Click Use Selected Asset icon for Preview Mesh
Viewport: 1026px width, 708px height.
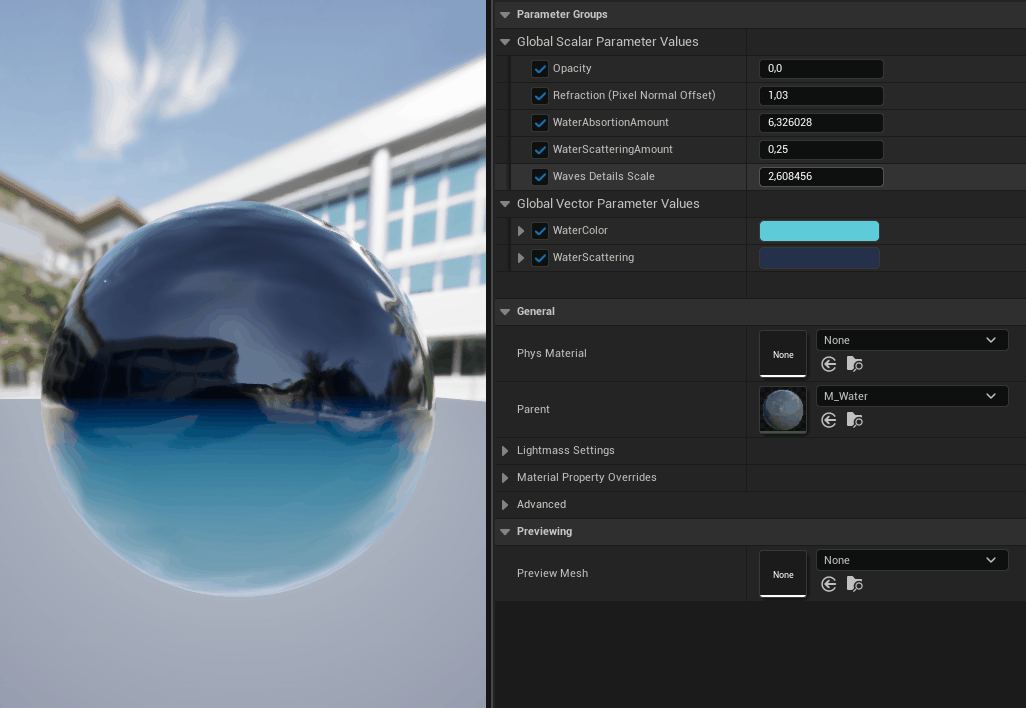[828, 584]
